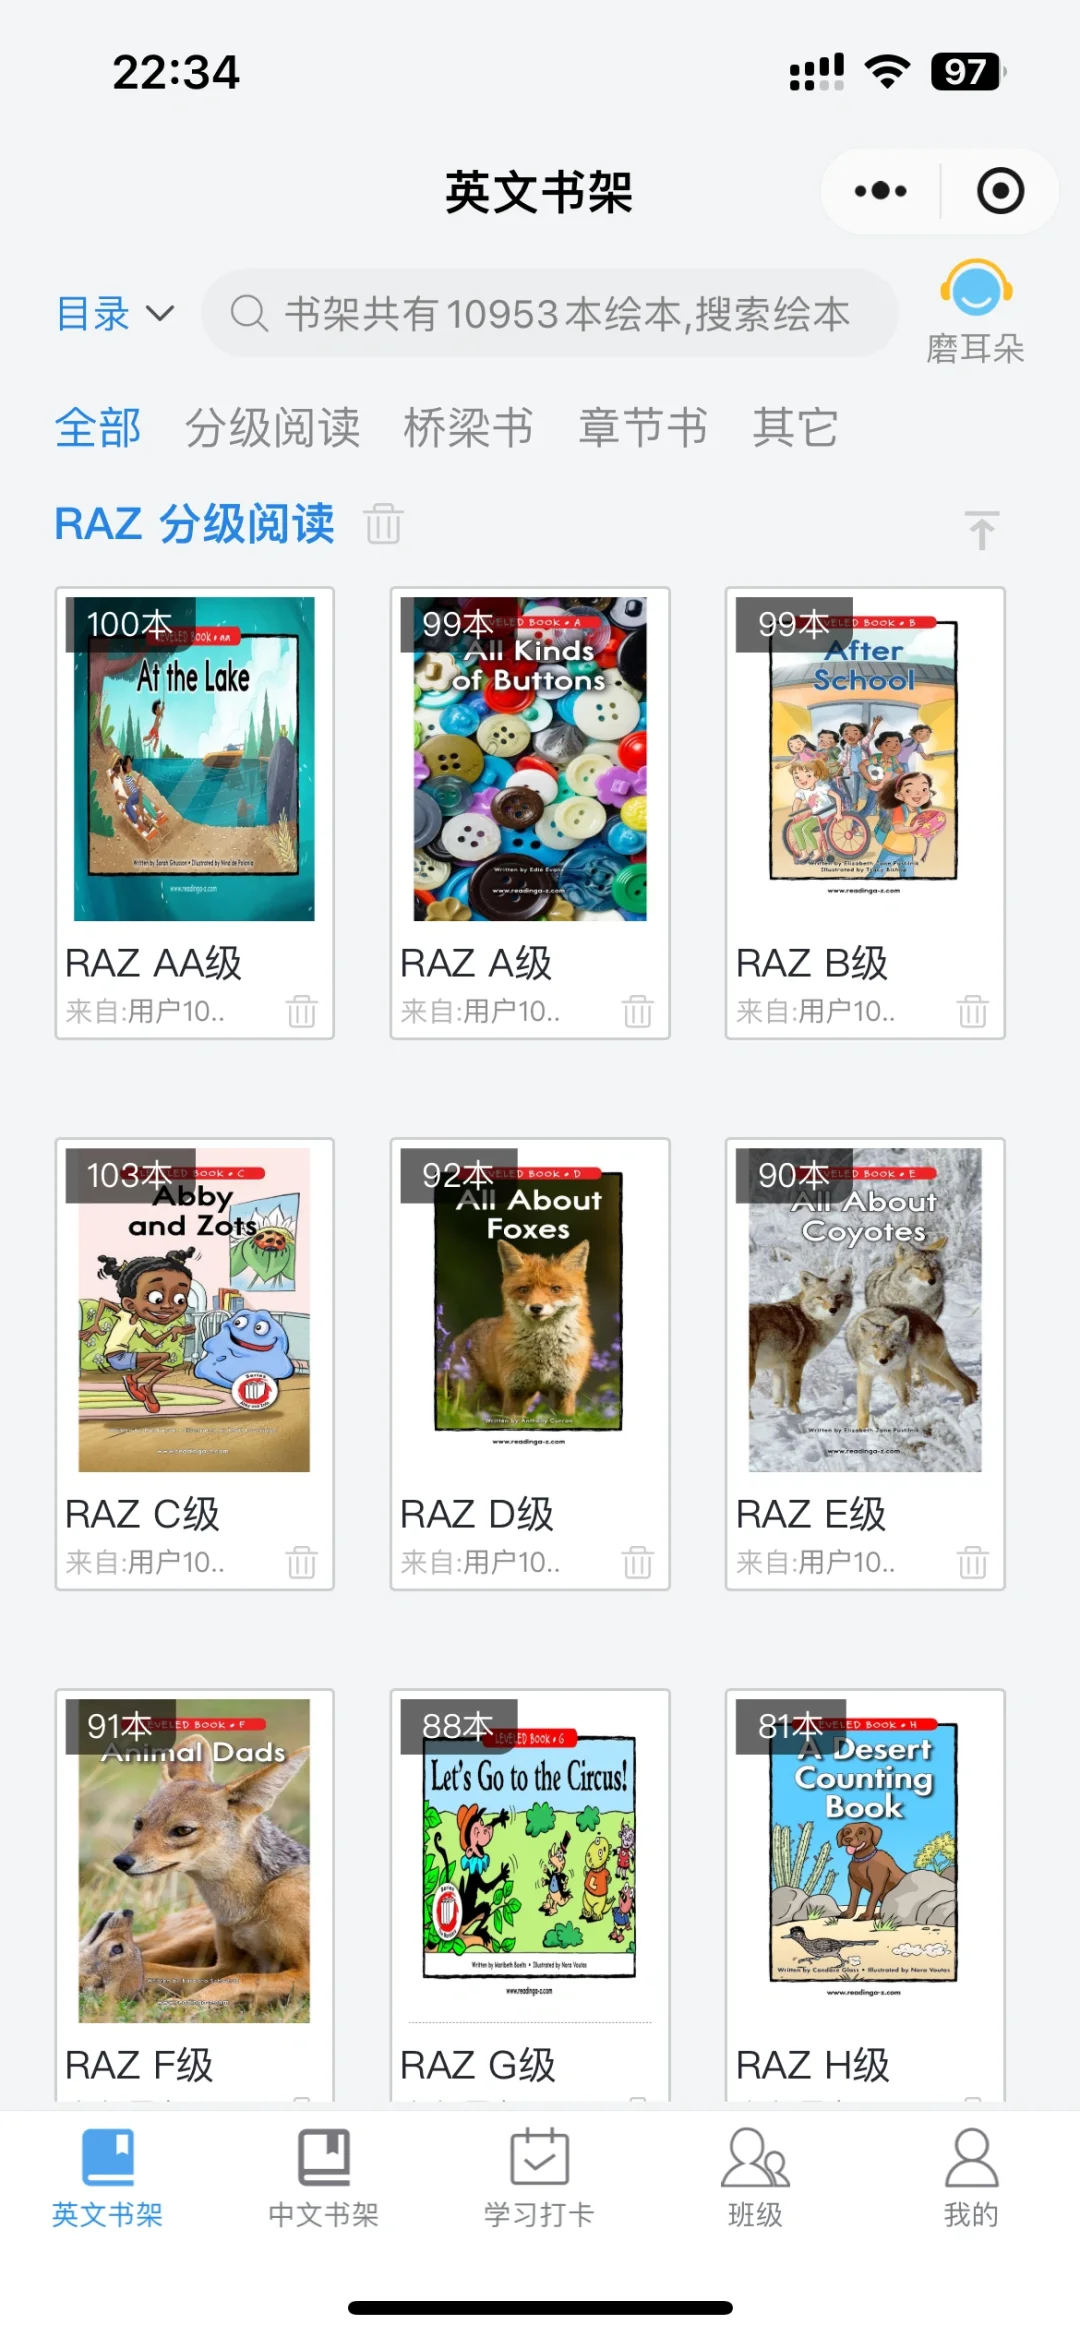Open the 我的 profile tab
1080x2337 pixels.
pyautogui.click(x=971, y=2178)
